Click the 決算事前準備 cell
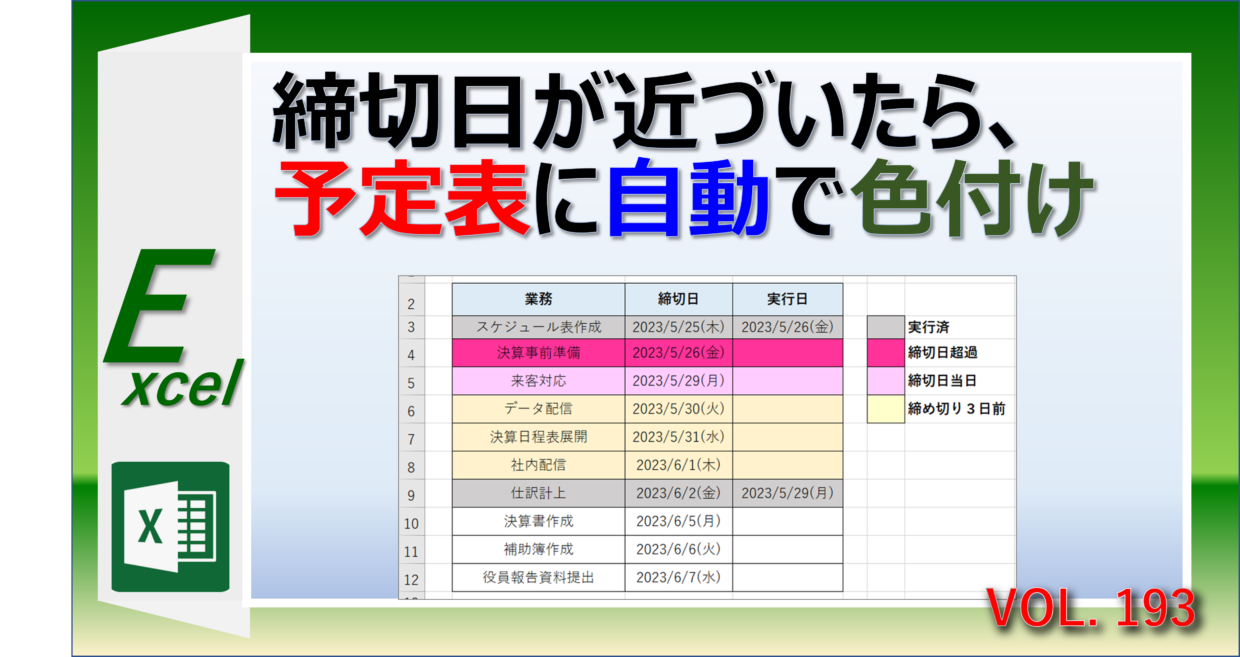This screenshot has height=657, width=1240. point(538,353)
